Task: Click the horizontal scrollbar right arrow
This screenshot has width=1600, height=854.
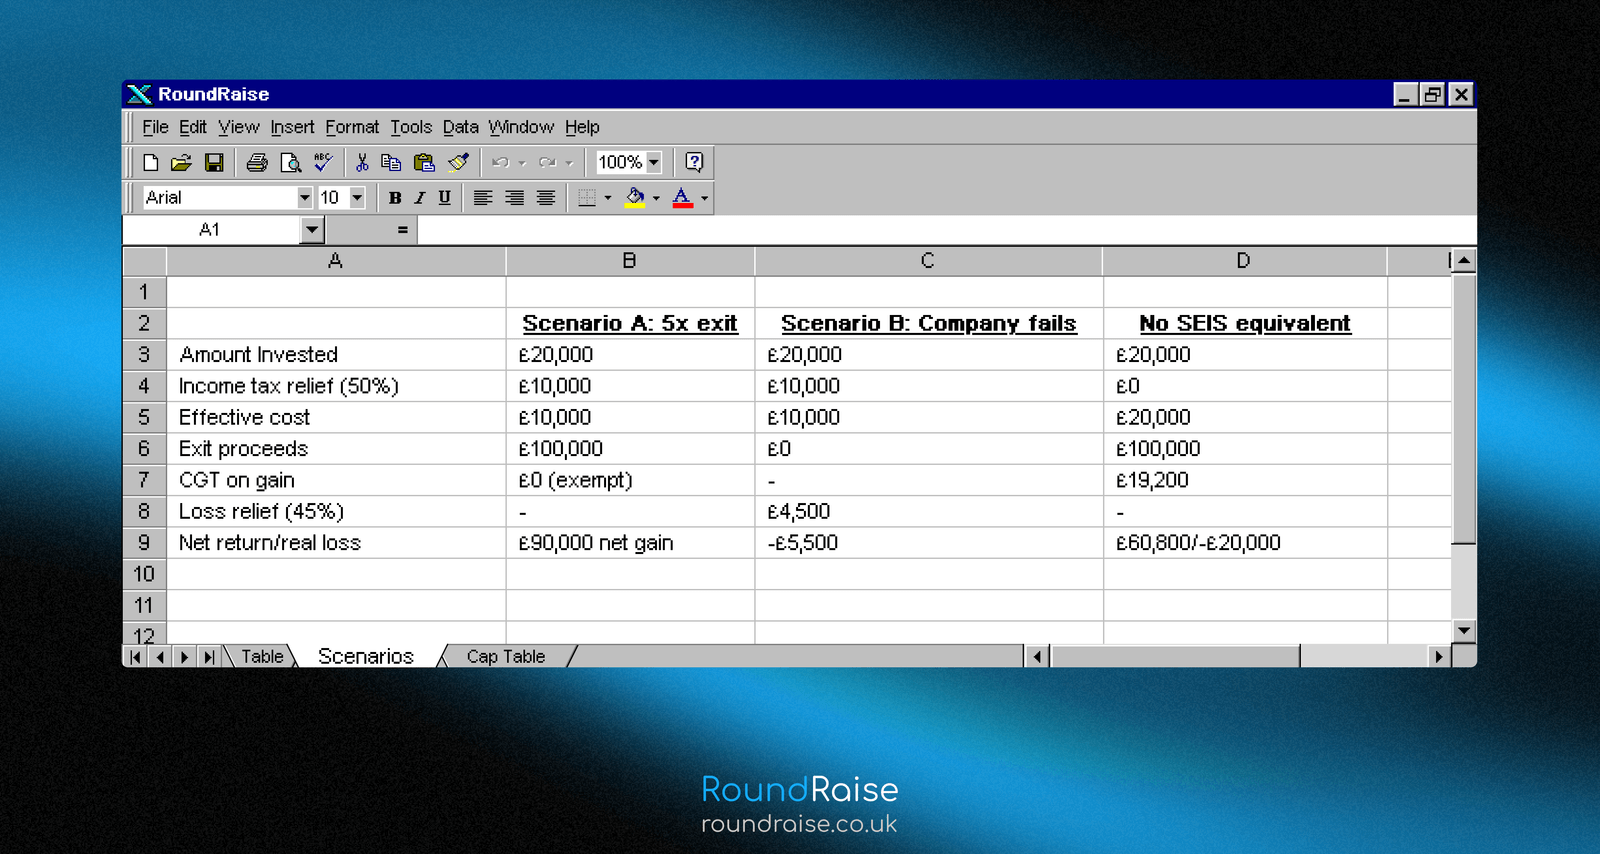Action: pos(1438,657)
